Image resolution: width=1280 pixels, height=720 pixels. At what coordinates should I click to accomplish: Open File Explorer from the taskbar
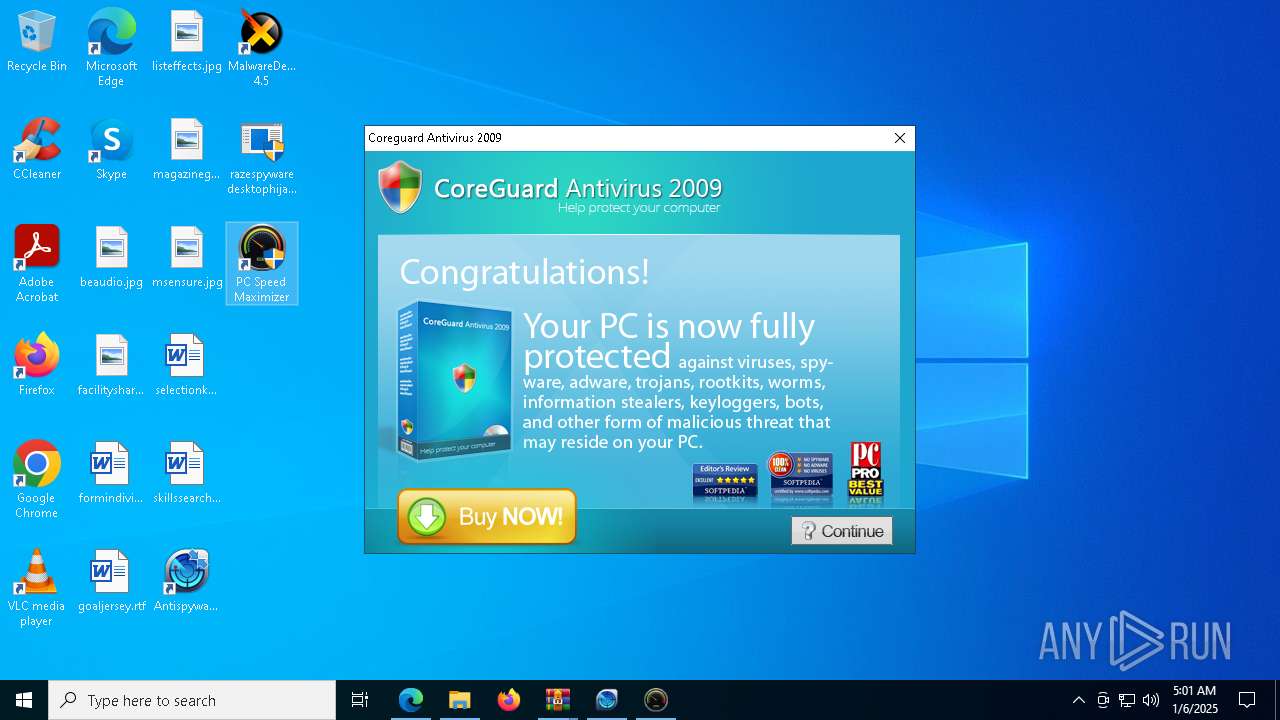point(459,700)
